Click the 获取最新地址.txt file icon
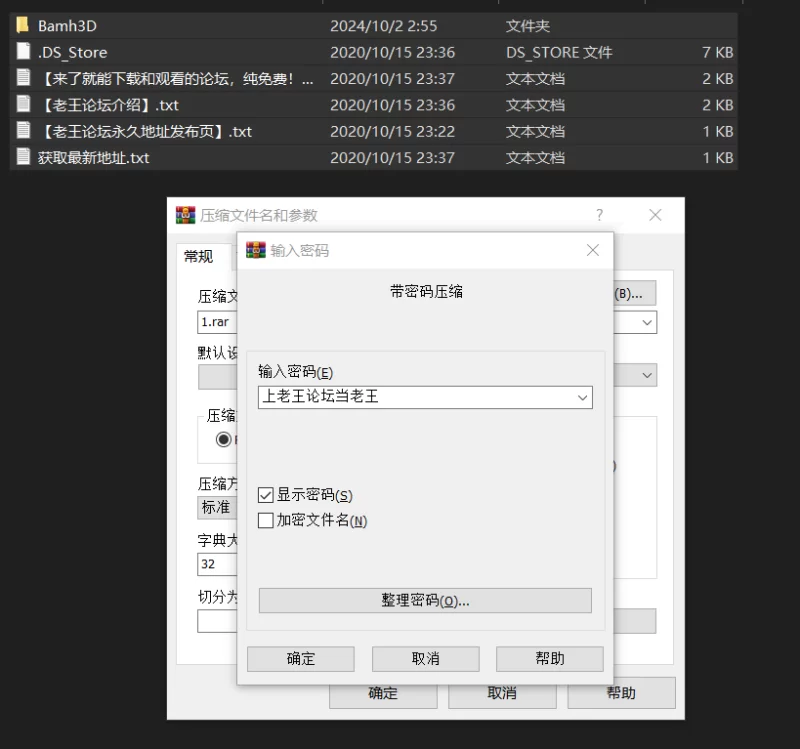 point(23,157)
